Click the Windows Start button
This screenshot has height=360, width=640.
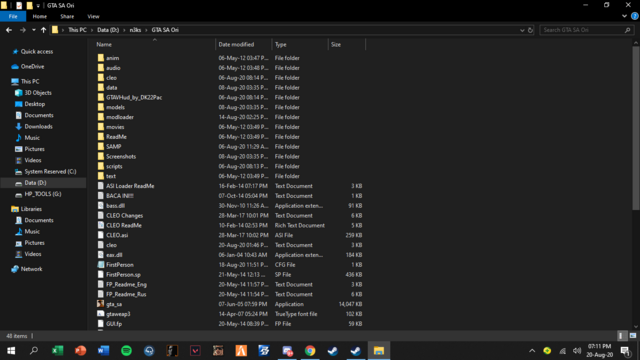(11, 351)
